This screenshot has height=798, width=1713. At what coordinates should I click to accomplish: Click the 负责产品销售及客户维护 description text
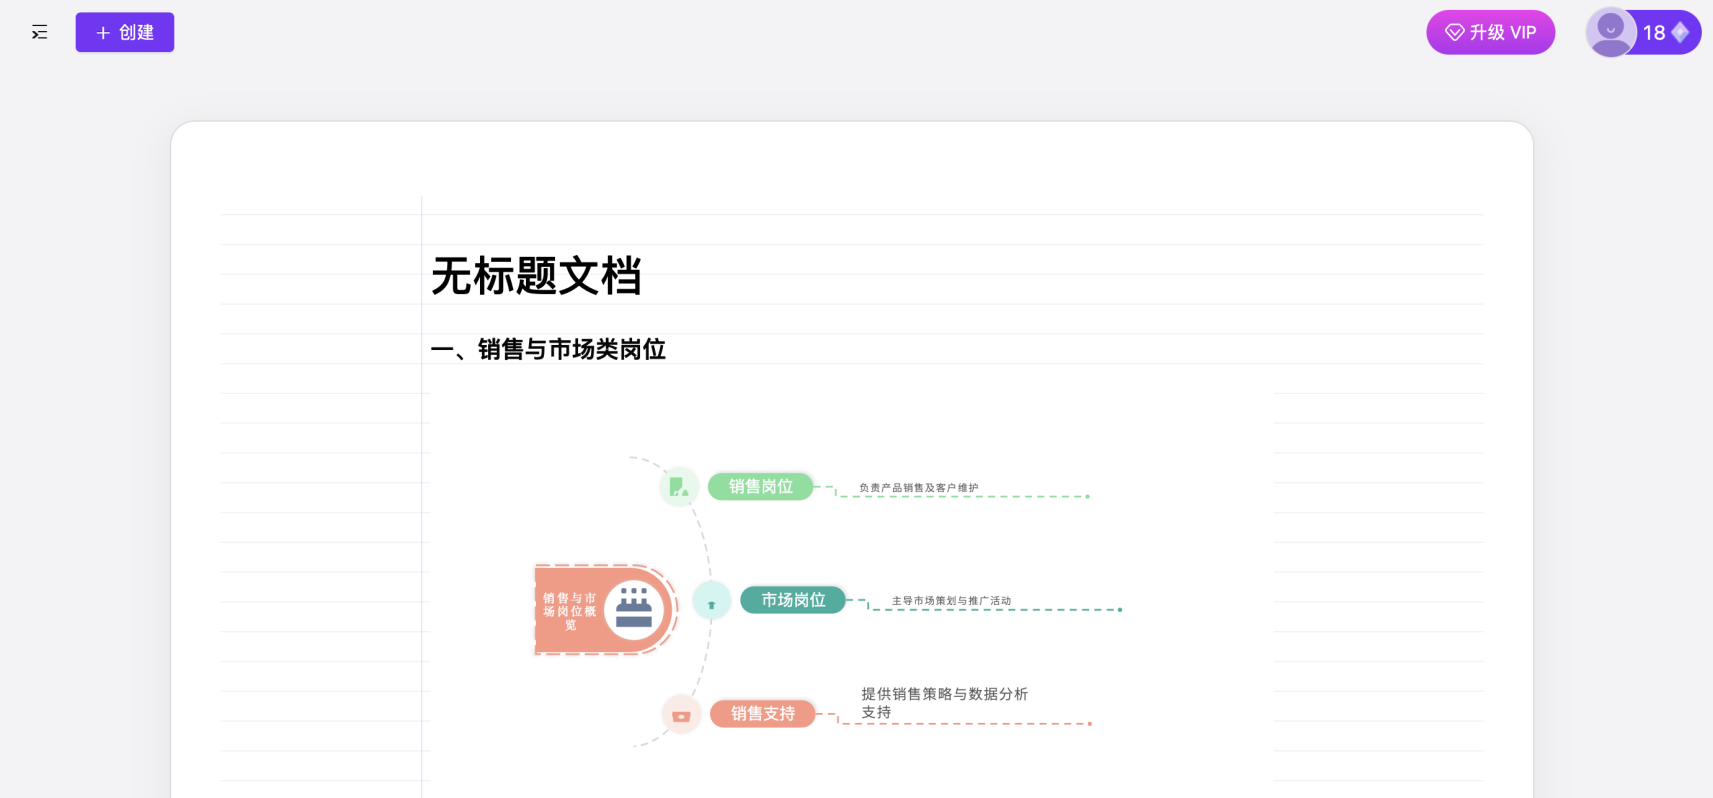click(918, 488)
